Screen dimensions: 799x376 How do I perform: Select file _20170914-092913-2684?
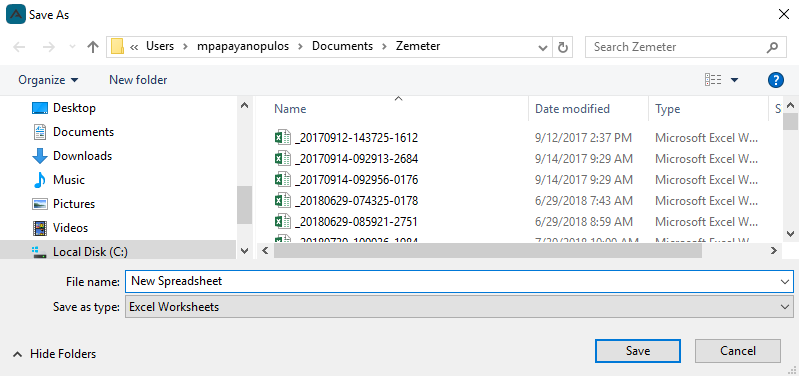point(356,159)
